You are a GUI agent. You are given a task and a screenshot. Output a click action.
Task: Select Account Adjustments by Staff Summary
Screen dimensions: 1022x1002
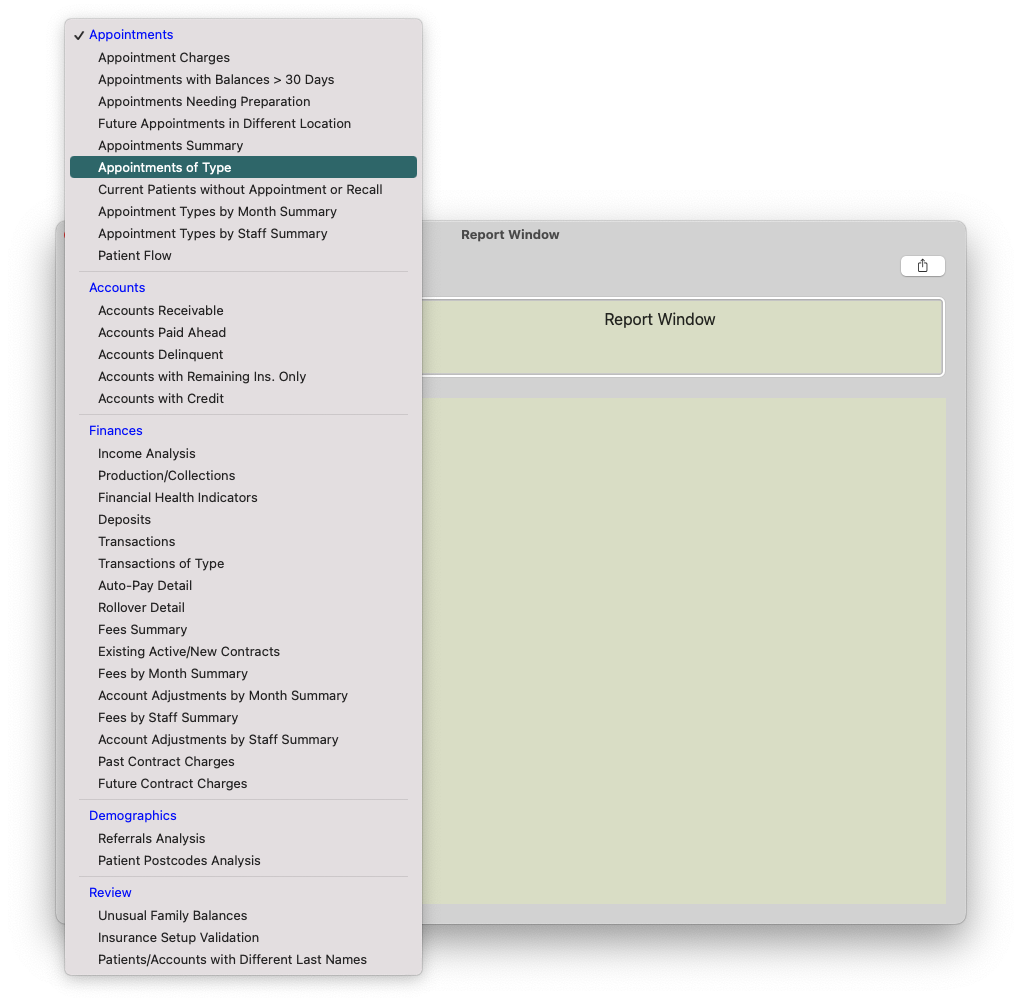click(218, 740)
